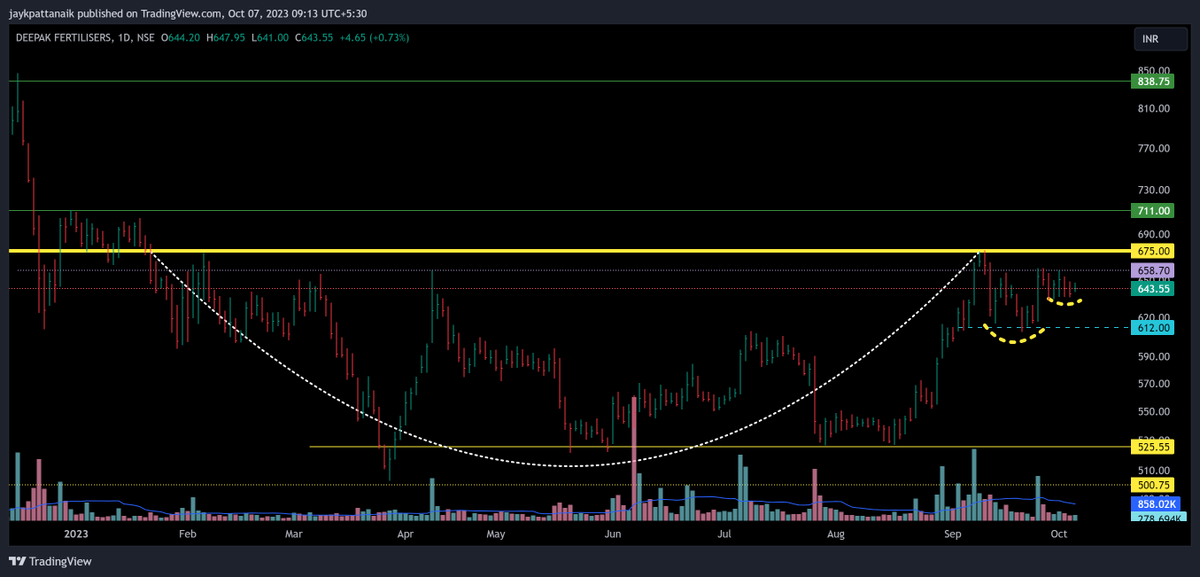Select the 838.75 price label
The image size is (1200, 577).
[x=1154, y=81]
